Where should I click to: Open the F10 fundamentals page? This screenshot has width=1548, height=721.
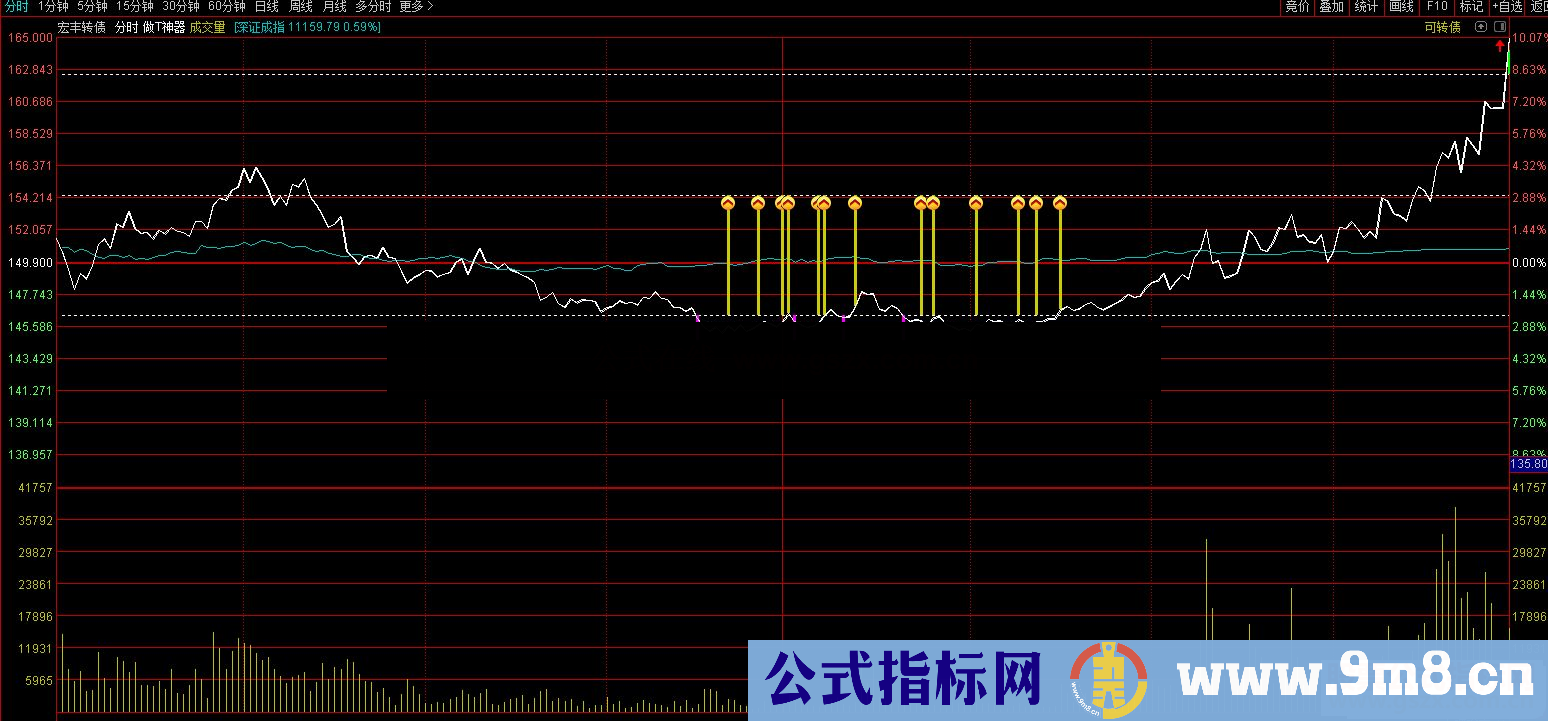[1436, 6]
